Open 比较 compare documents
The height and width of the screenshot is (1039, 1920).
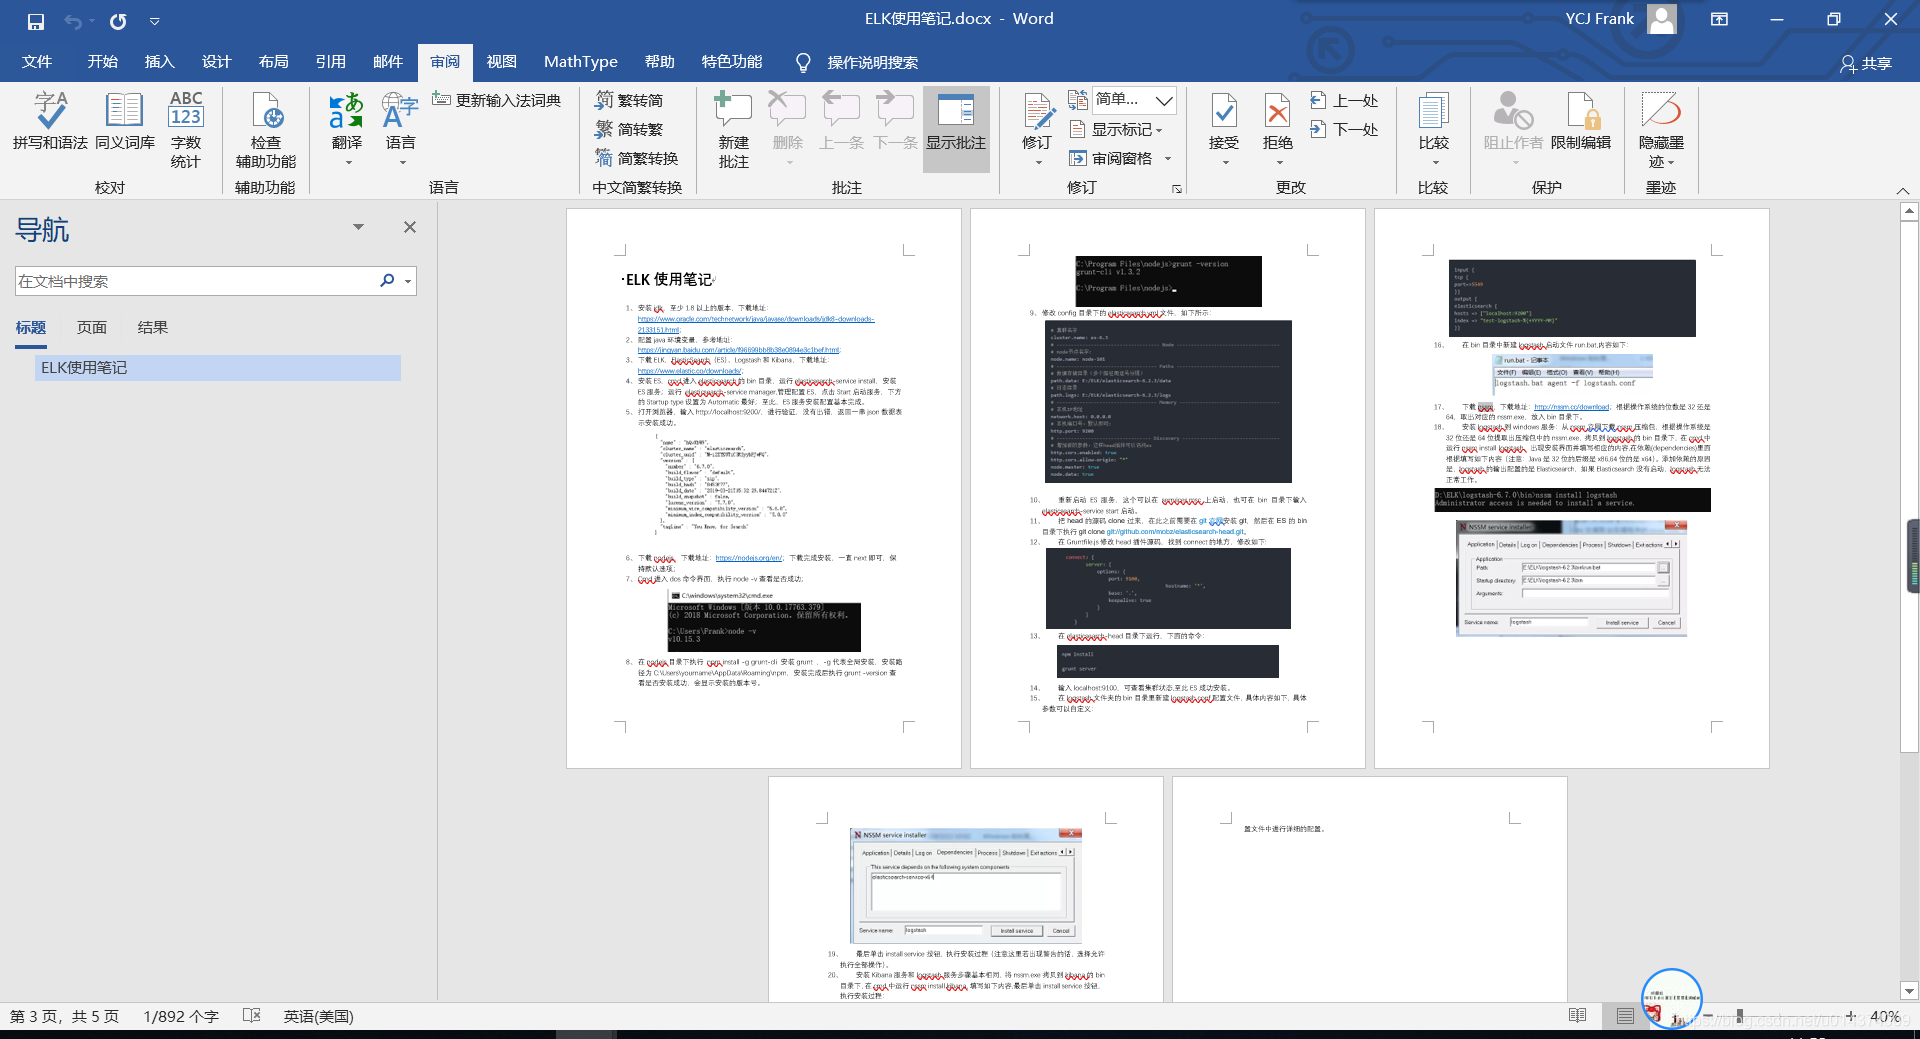[x=1434, y=128]
